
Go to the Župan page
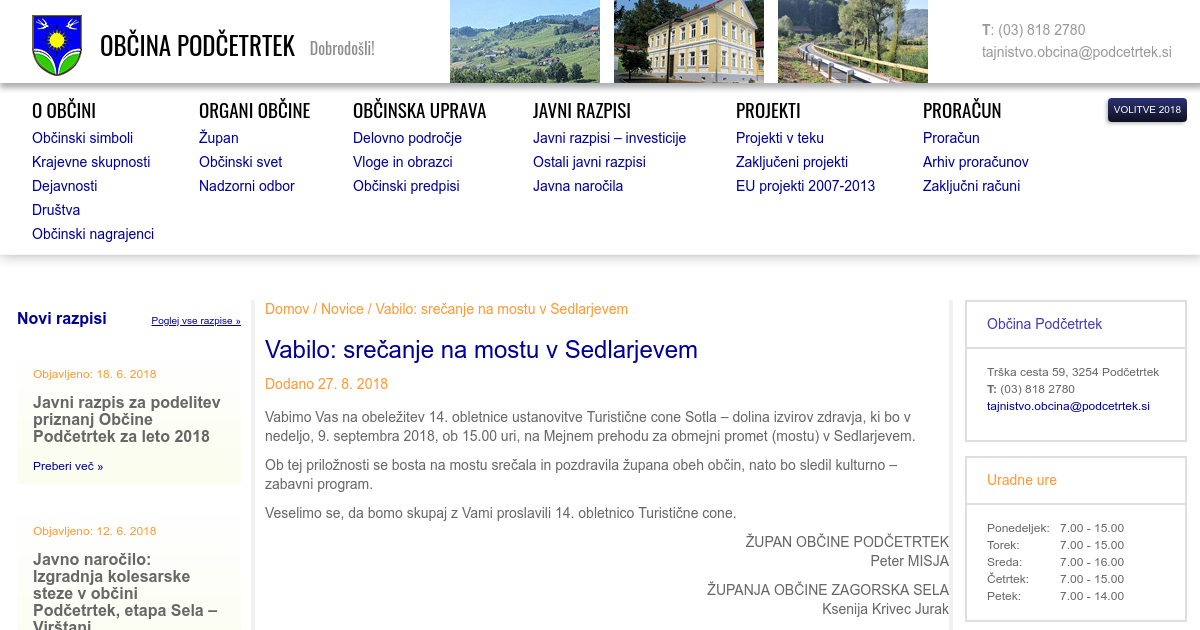point(218,138)
